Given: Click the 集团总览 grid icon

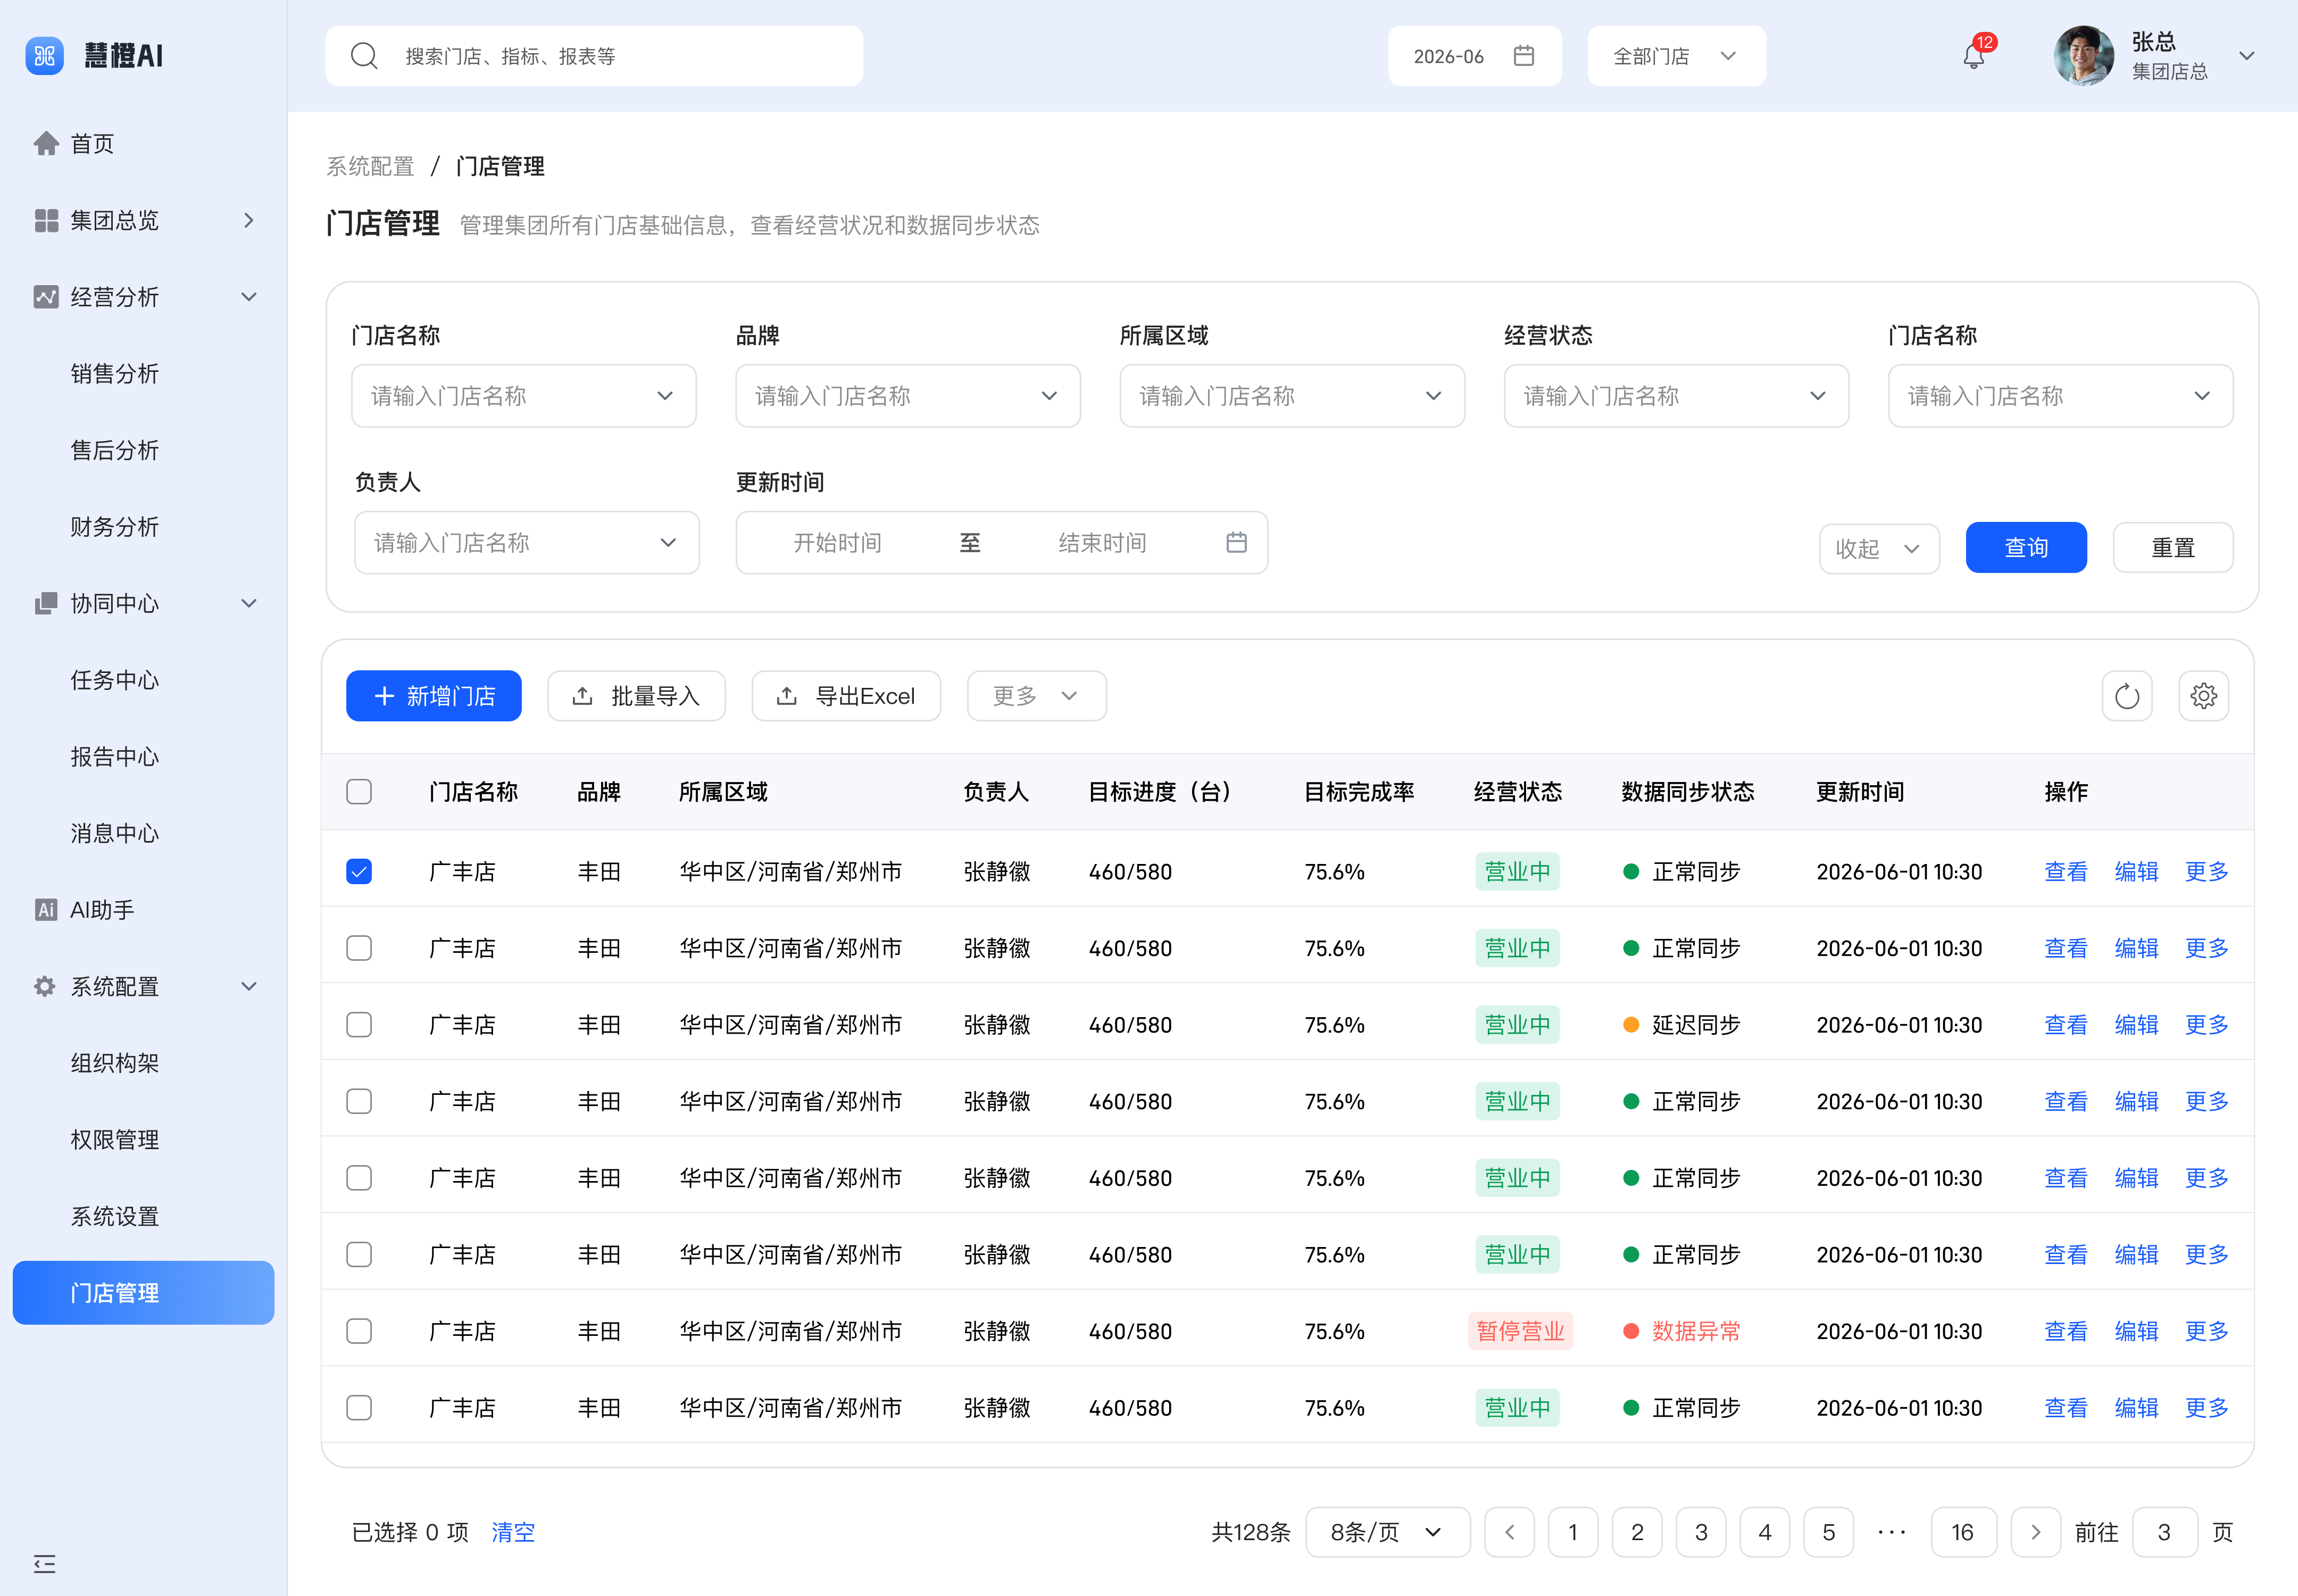Looking at the screenshot, I should (x=46, y=220).
